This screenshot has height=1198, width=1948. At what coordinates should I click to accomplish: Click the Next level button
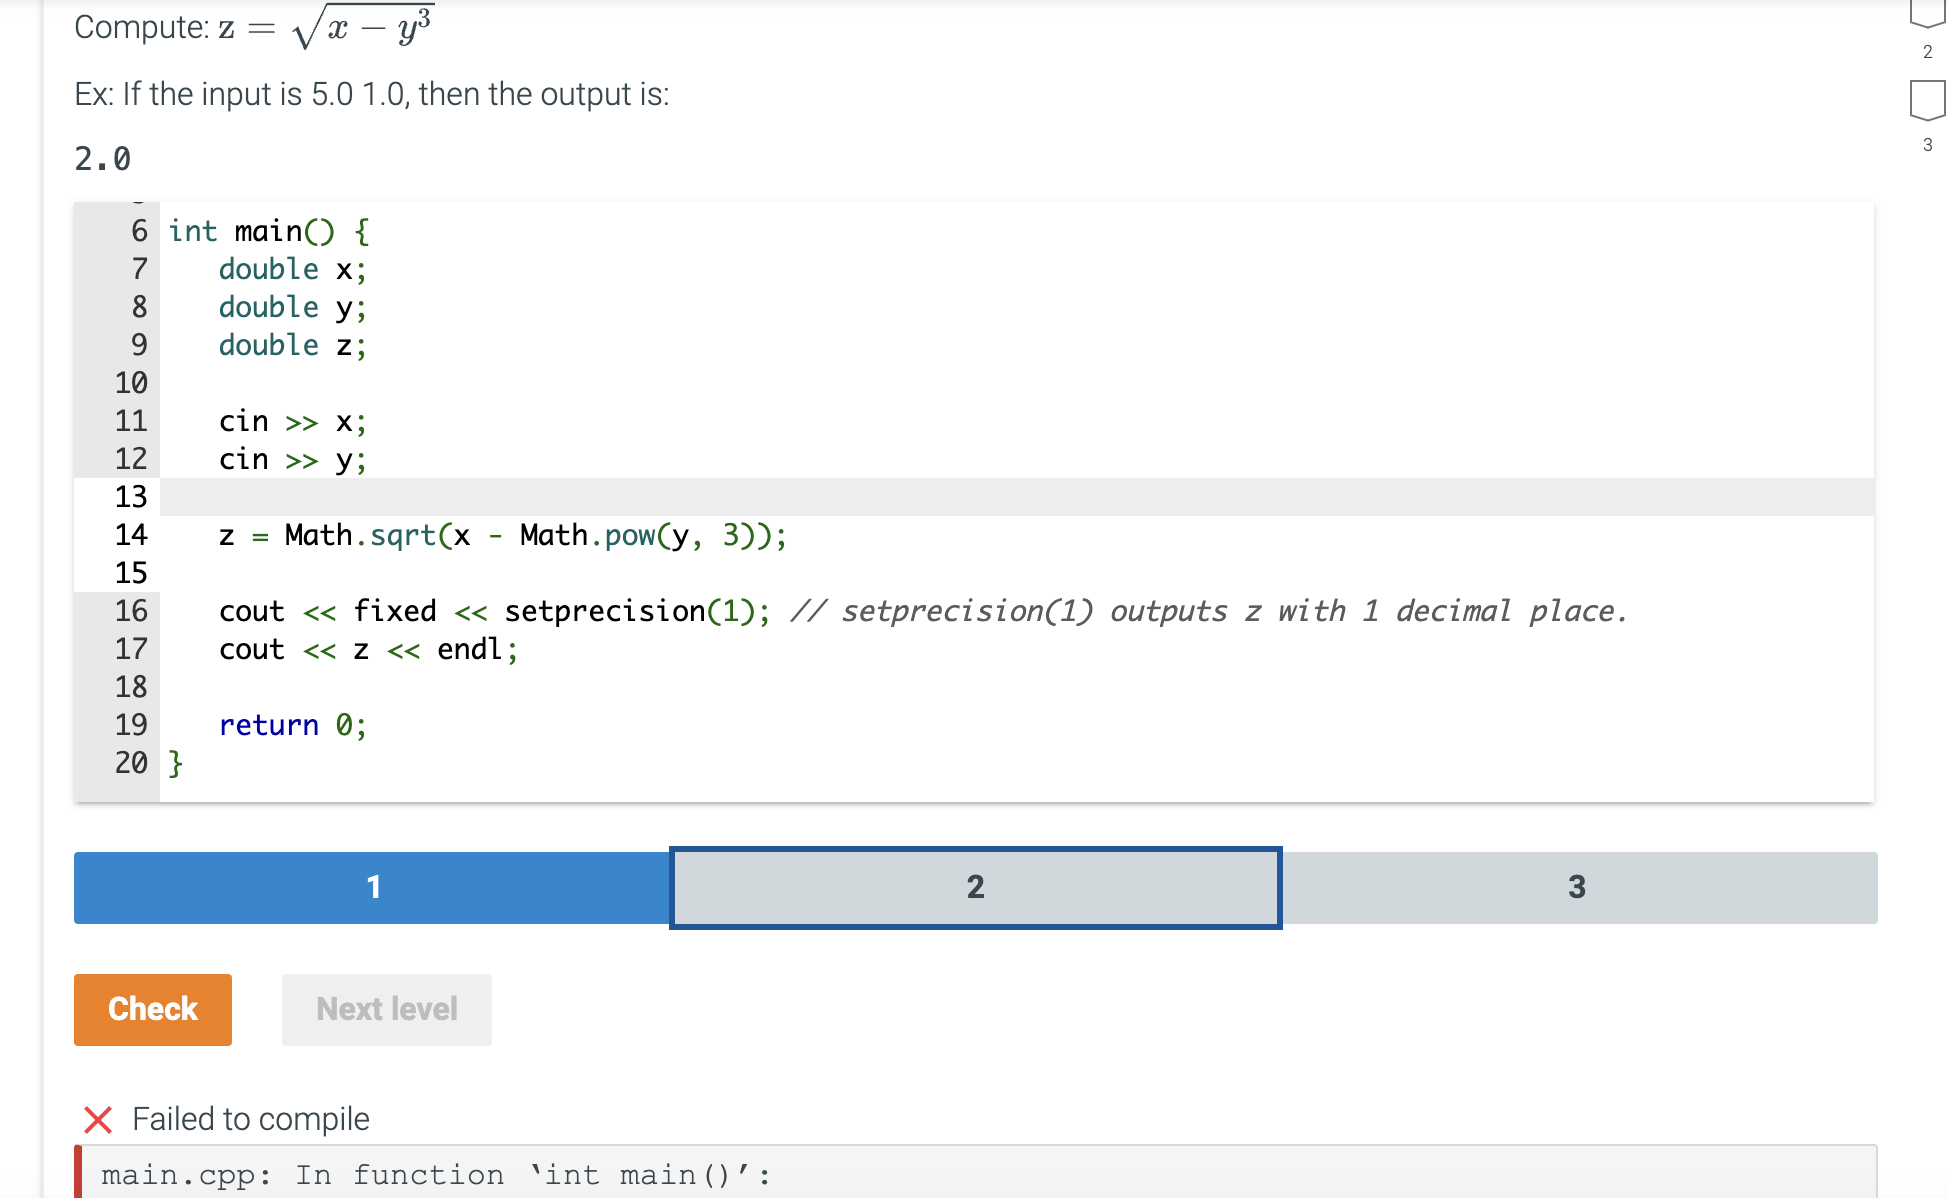pyautogui.click(x=387, y=1009)
